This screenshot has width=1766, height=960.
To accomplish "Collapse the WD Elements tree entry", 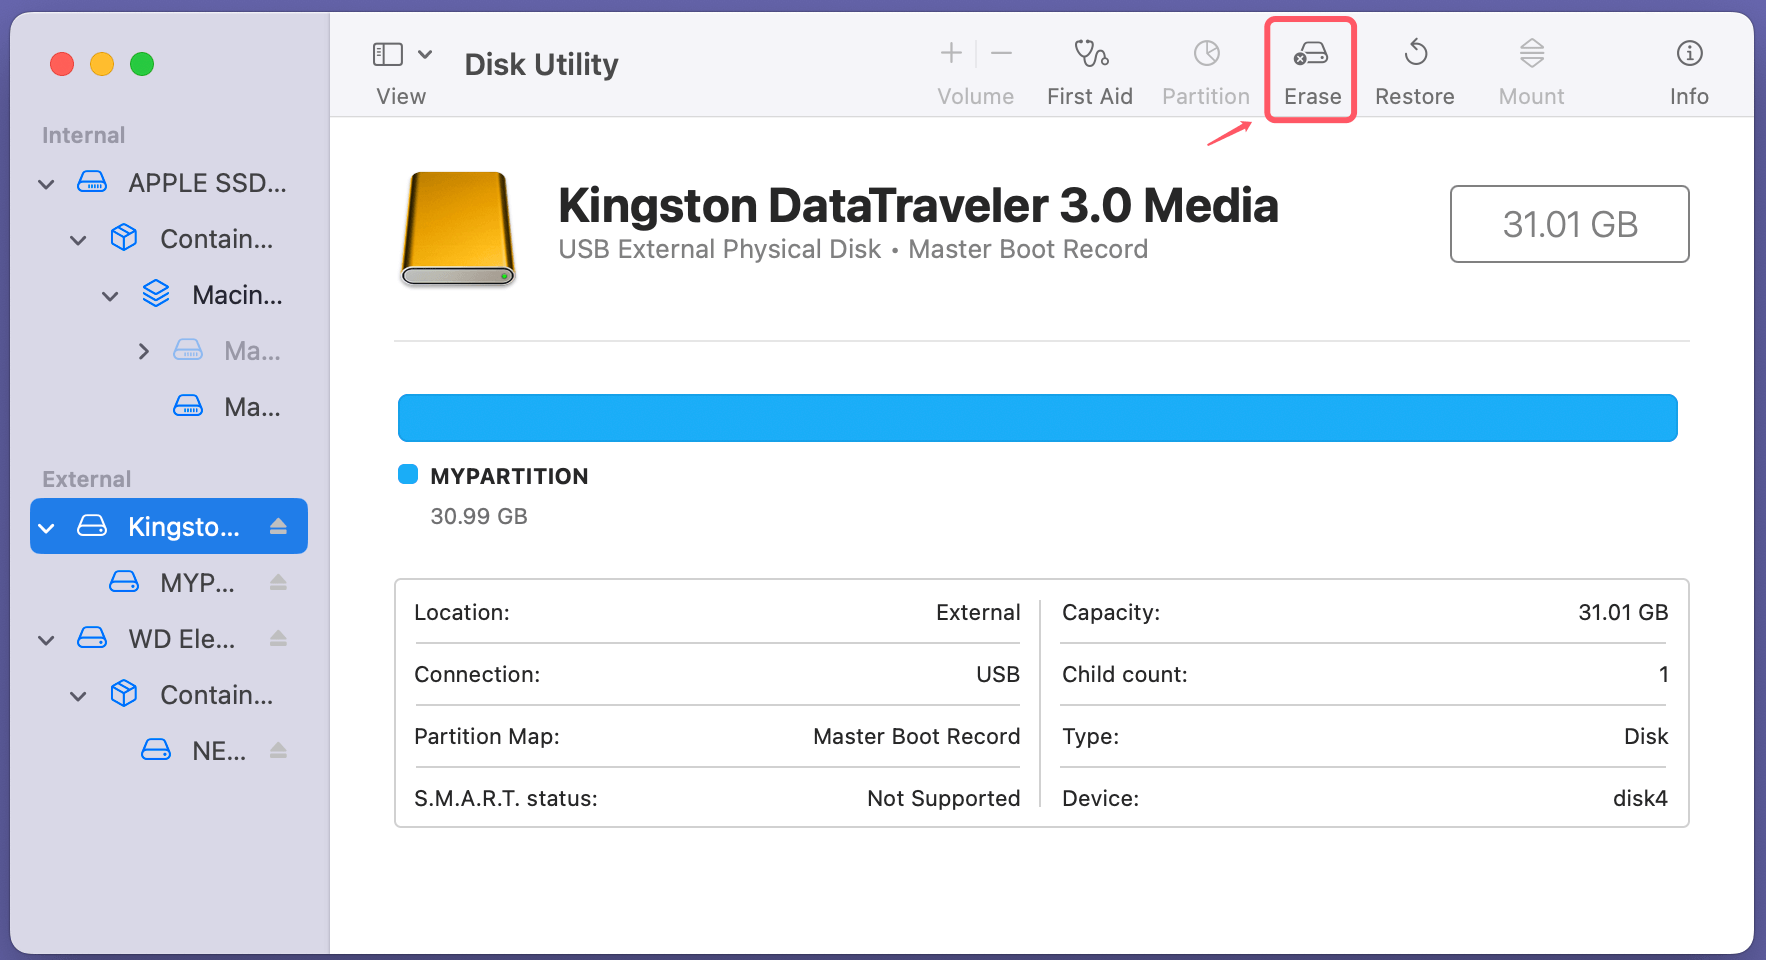I will [x=46, y=639].
